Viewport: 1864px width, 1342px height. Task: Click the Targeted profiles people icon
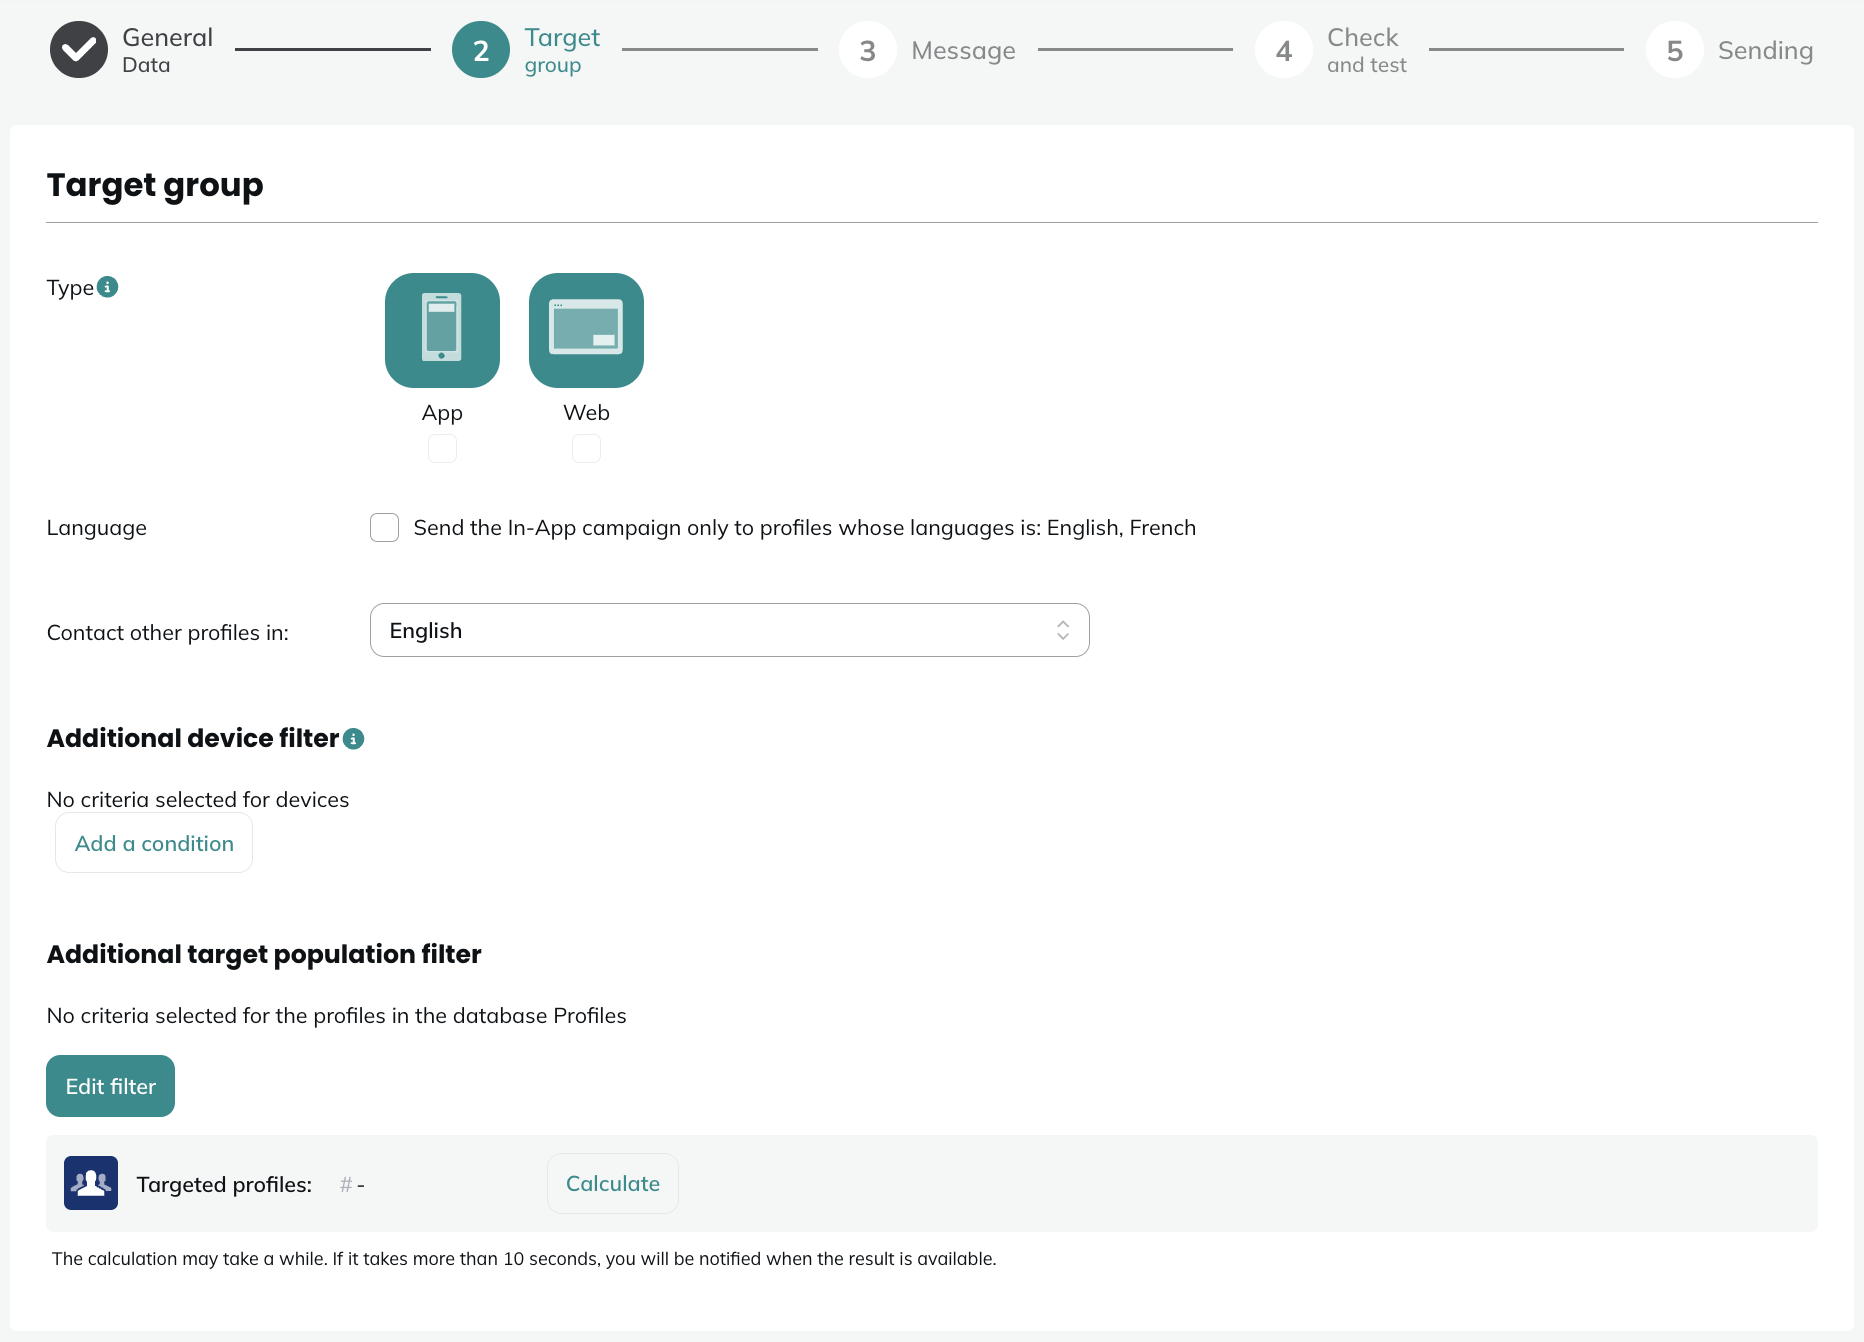click(91, 1183)
